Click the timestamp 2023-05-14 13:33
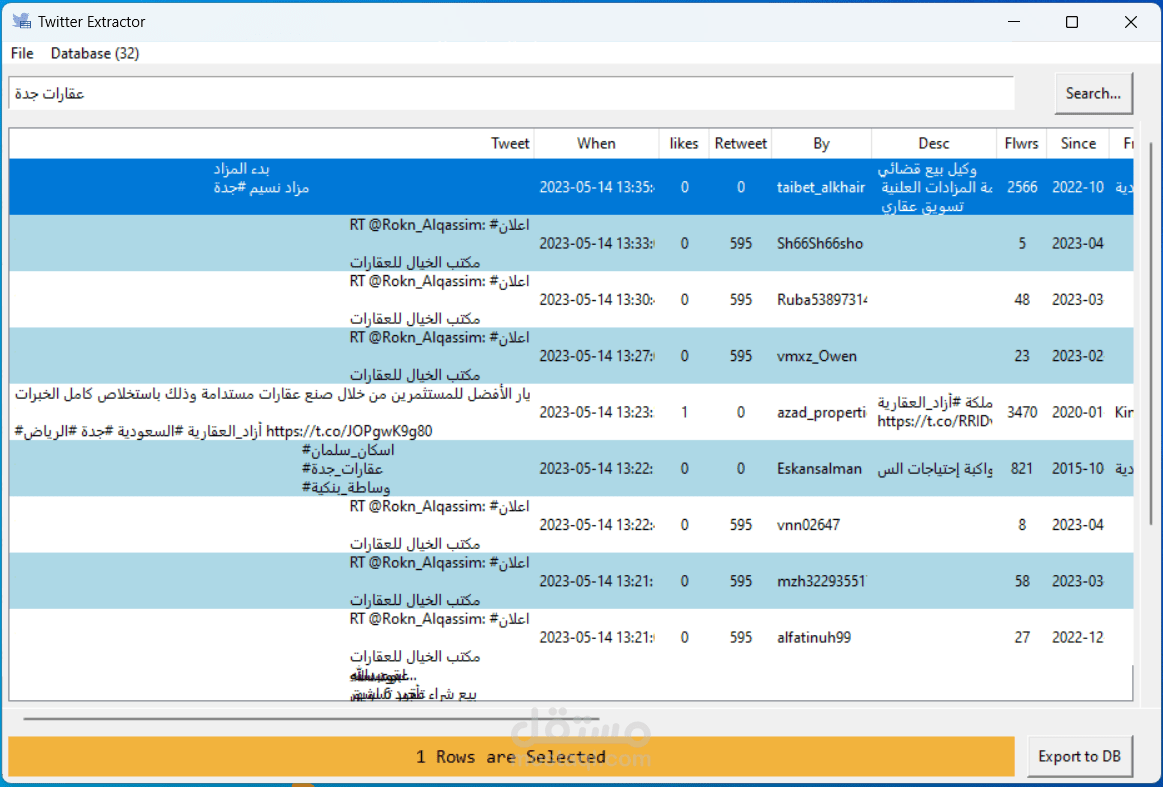 point(596,243)
